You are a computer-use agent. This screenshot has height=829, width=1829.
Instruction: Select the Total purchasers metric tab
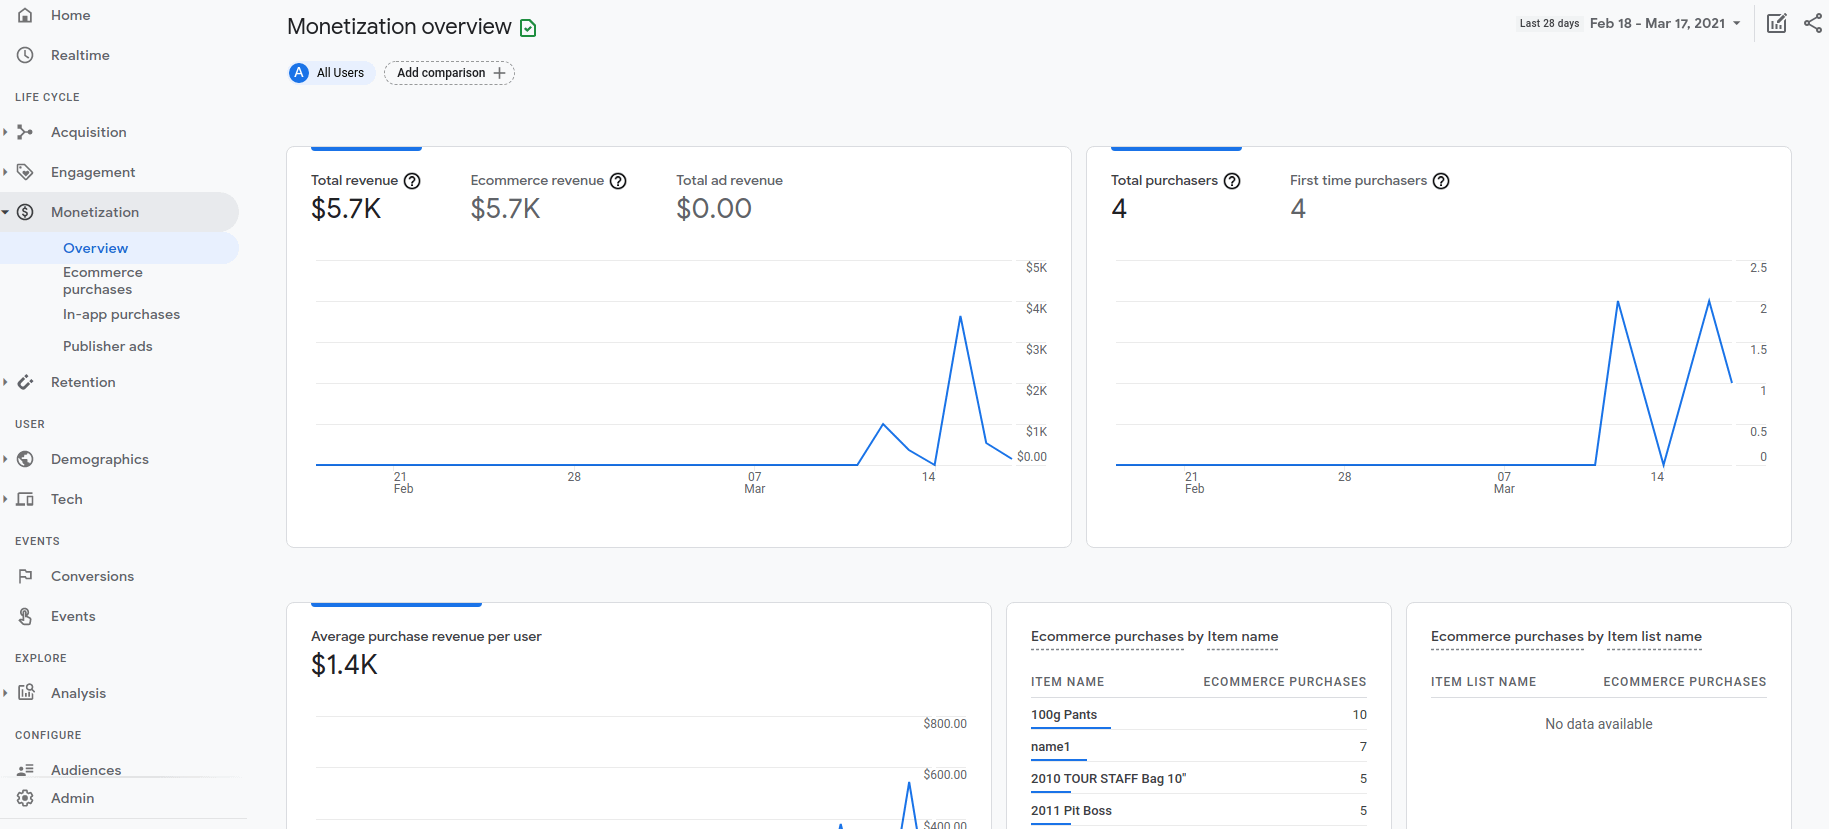pyautogui.click(x=1176, y=196)
